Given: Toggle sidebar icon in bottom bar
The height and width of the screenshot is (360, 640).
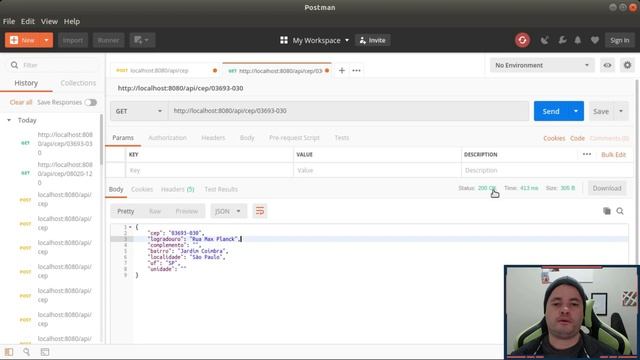Looking at the screenshot, I should pyautogui.click(x=9, y=352).
